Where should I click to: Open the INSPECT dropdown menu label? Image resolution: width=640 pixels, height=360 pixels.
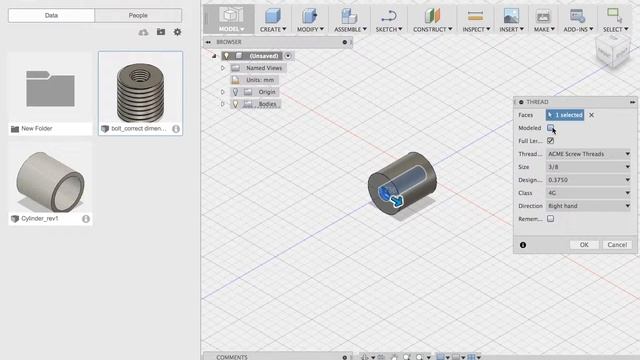[476, 29]
